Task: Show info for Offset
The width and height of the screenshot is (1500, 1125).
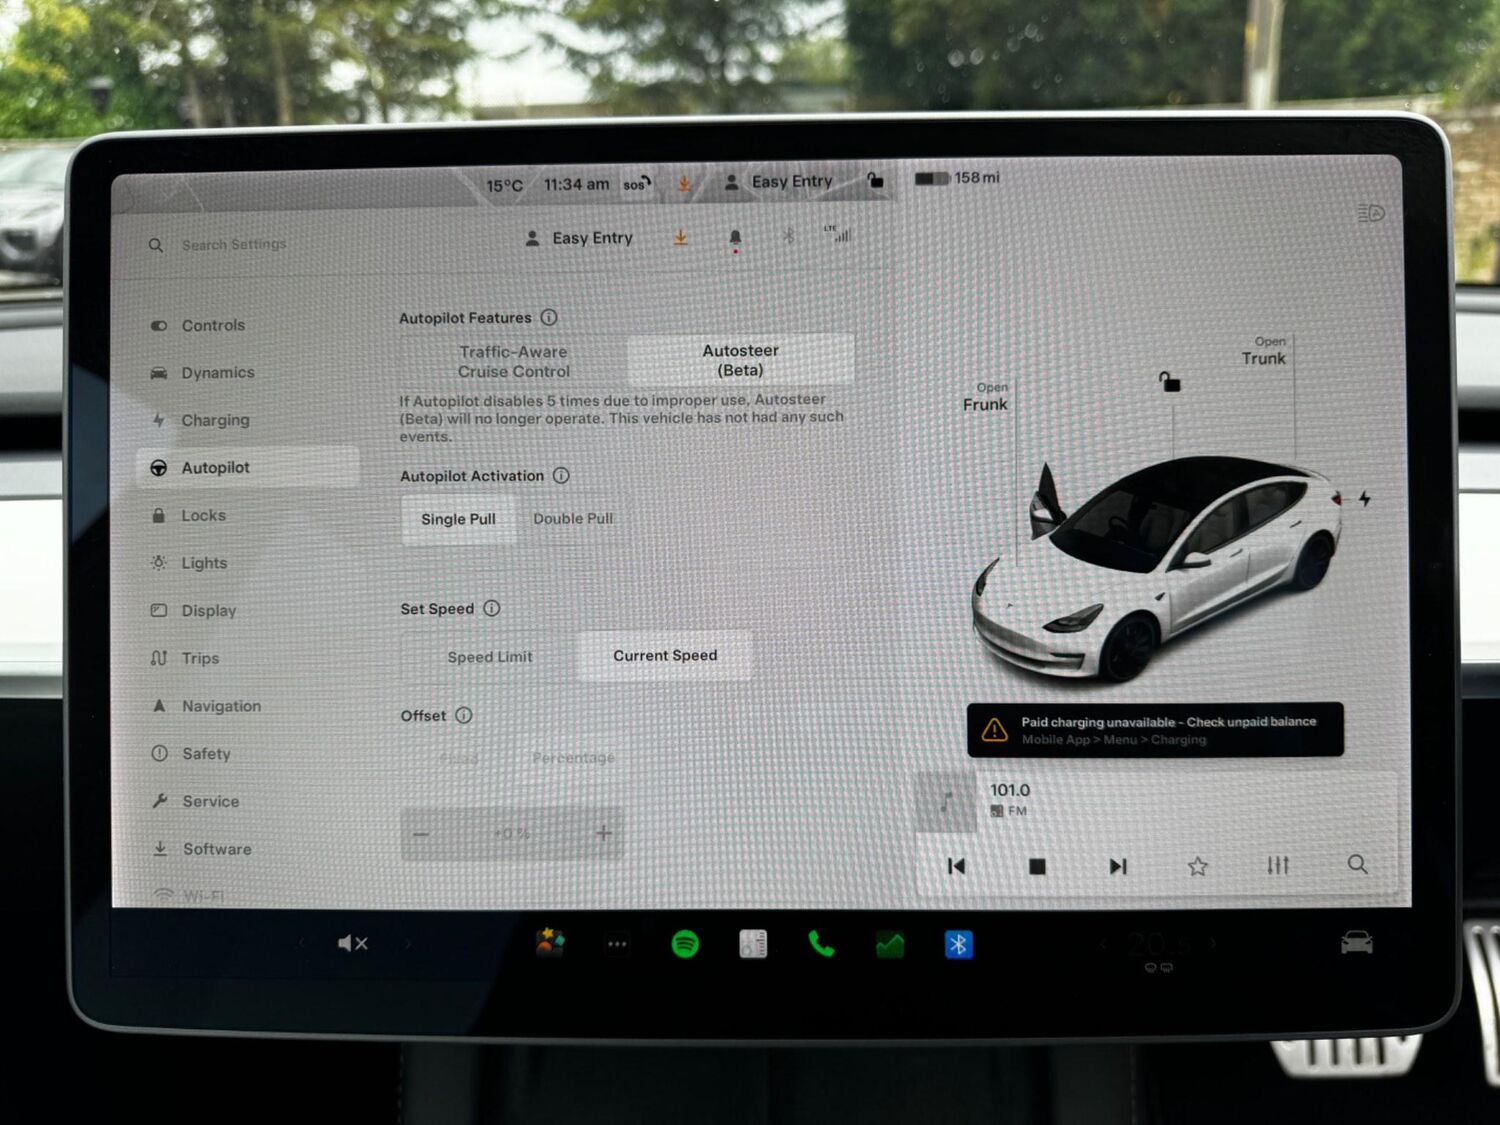Action: coord(464,715)
